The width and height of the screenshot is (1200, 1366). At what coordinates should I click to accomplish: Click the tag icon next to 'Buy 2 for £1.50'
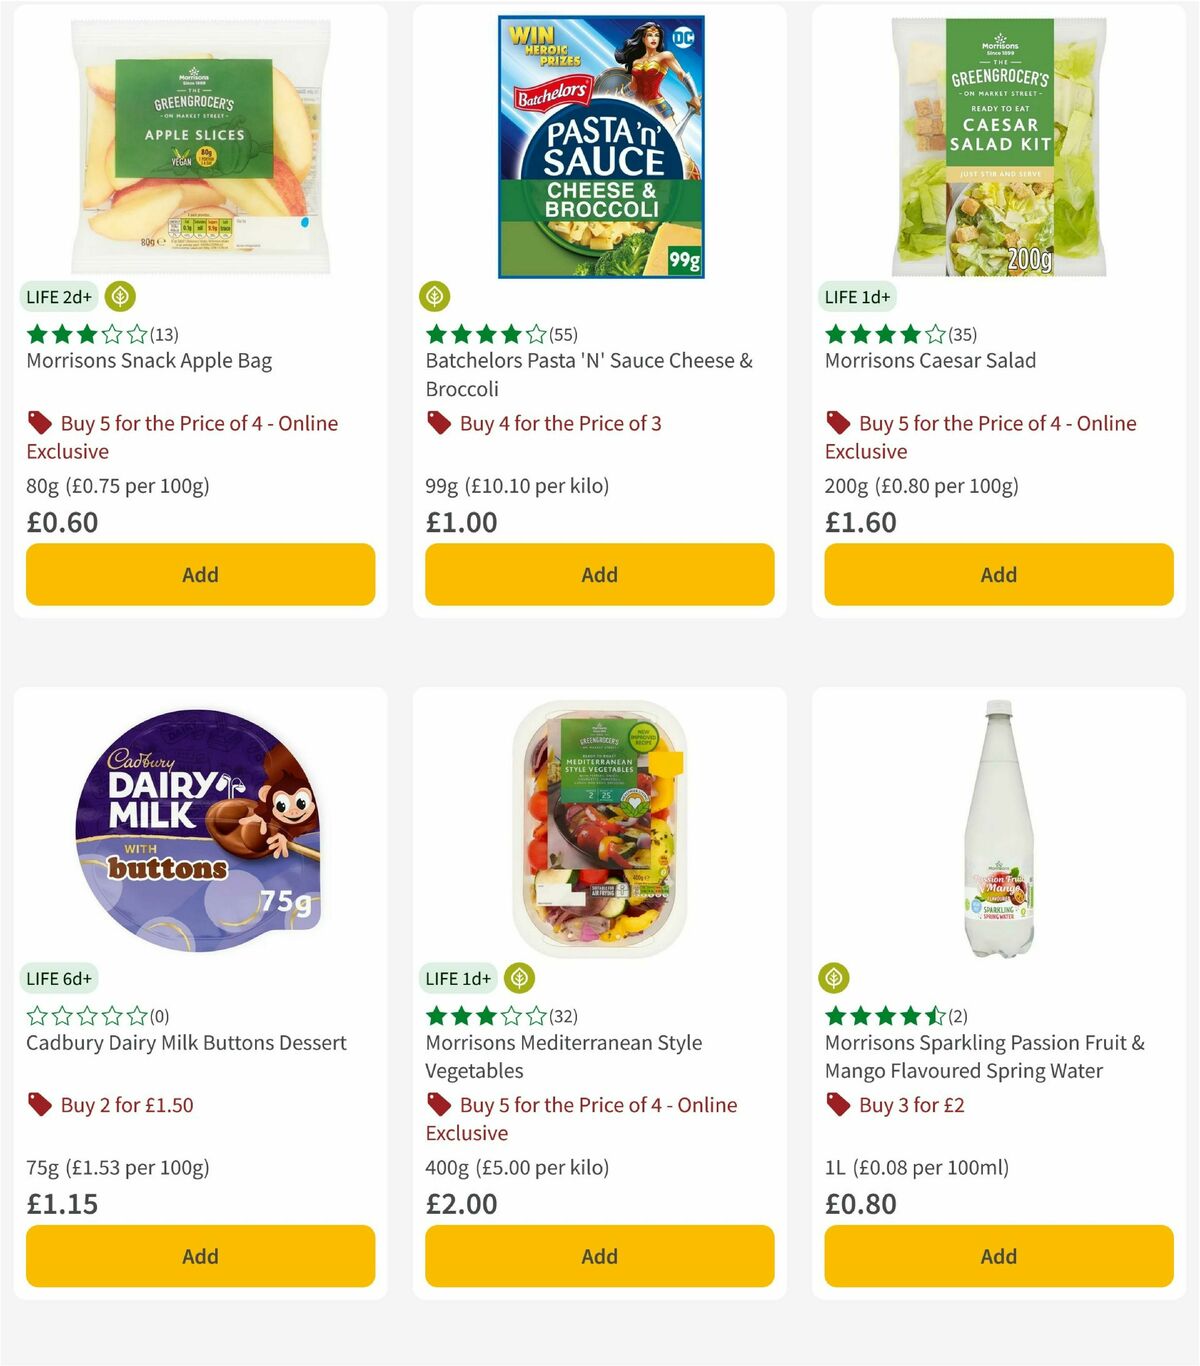[x=41, y=1105]
